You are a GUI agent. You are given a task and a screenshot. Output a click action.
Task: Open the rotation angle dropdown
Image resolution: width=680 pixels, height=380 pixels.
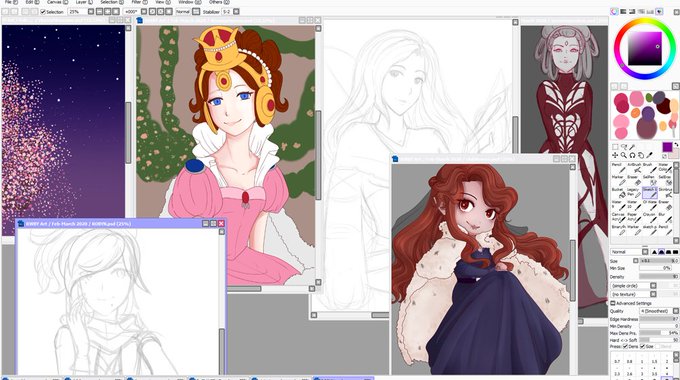[x=144, y=12]
